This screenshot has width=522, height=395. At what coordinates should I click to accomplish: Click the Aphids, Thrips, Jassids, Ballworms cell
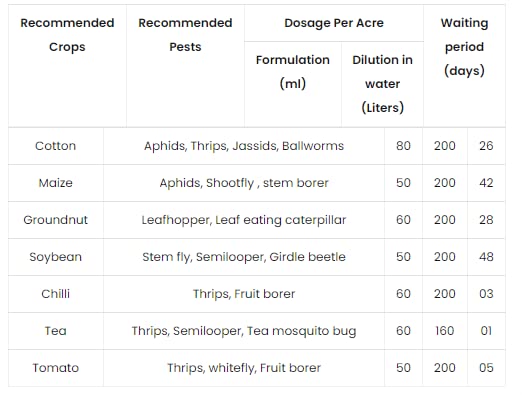pos(244,146)
